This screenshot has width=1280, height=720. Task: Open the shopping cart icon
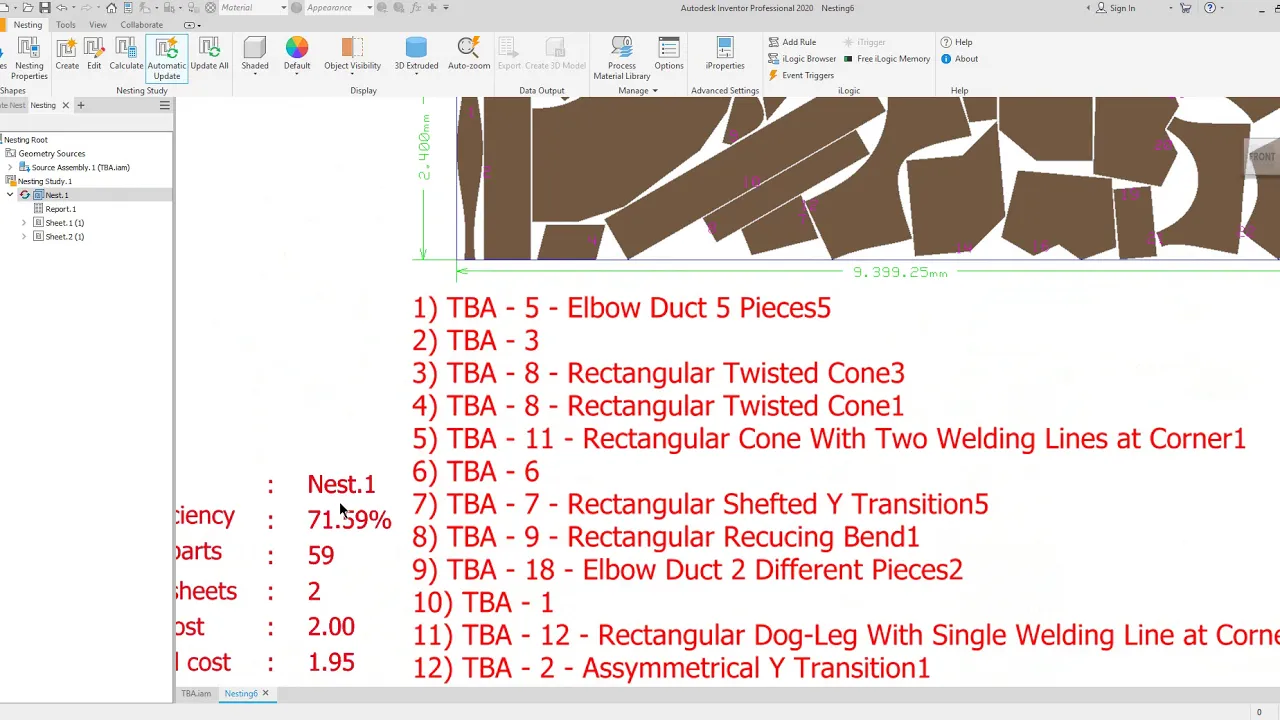coord(1185,8)
